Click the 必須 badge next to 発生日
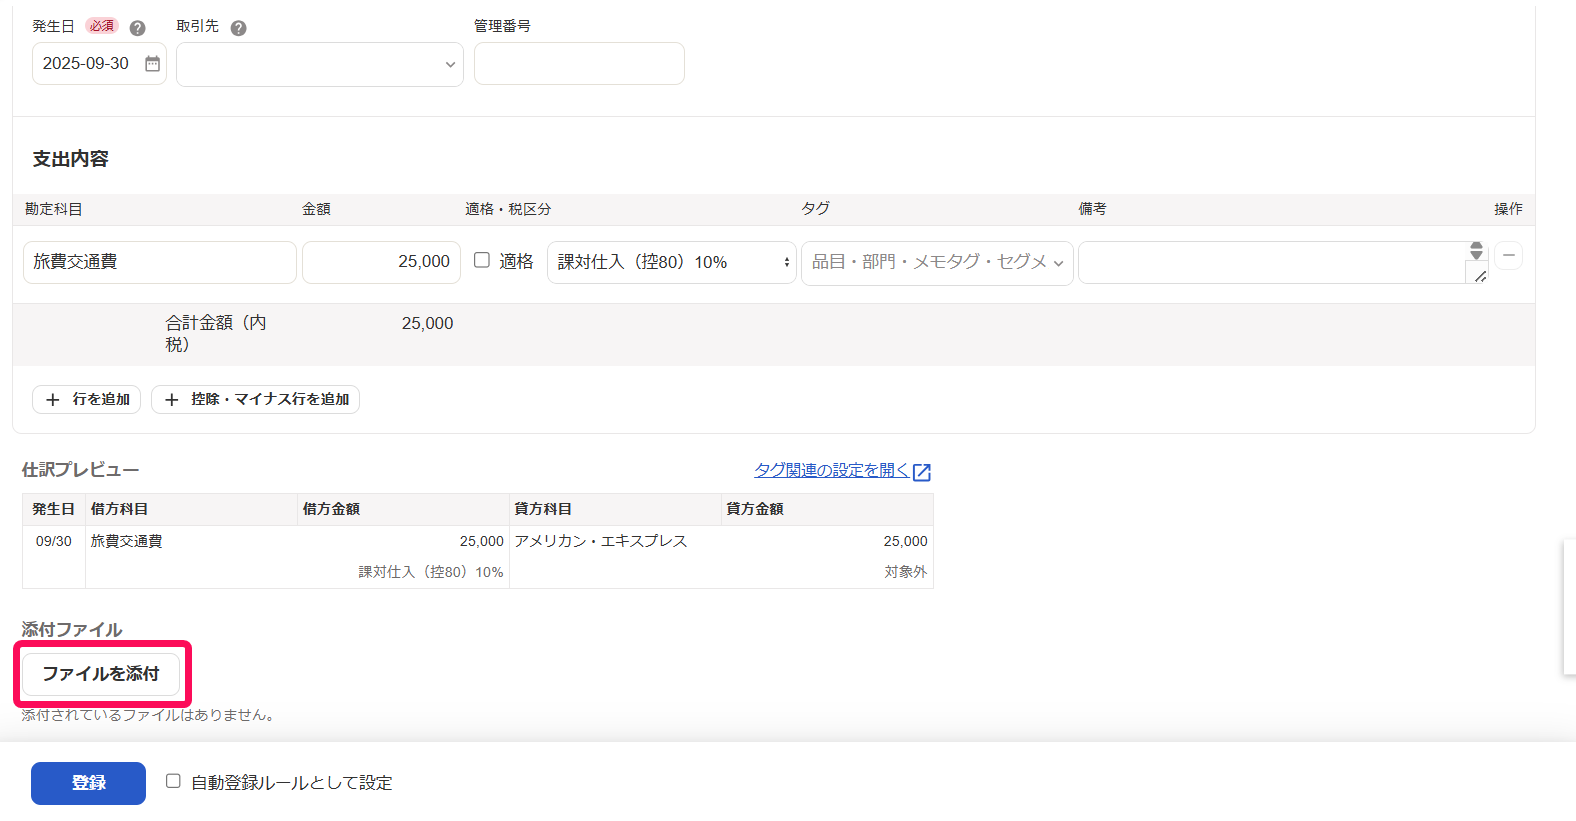This screenshot has height=821, width=1576. tap(102, 26)
